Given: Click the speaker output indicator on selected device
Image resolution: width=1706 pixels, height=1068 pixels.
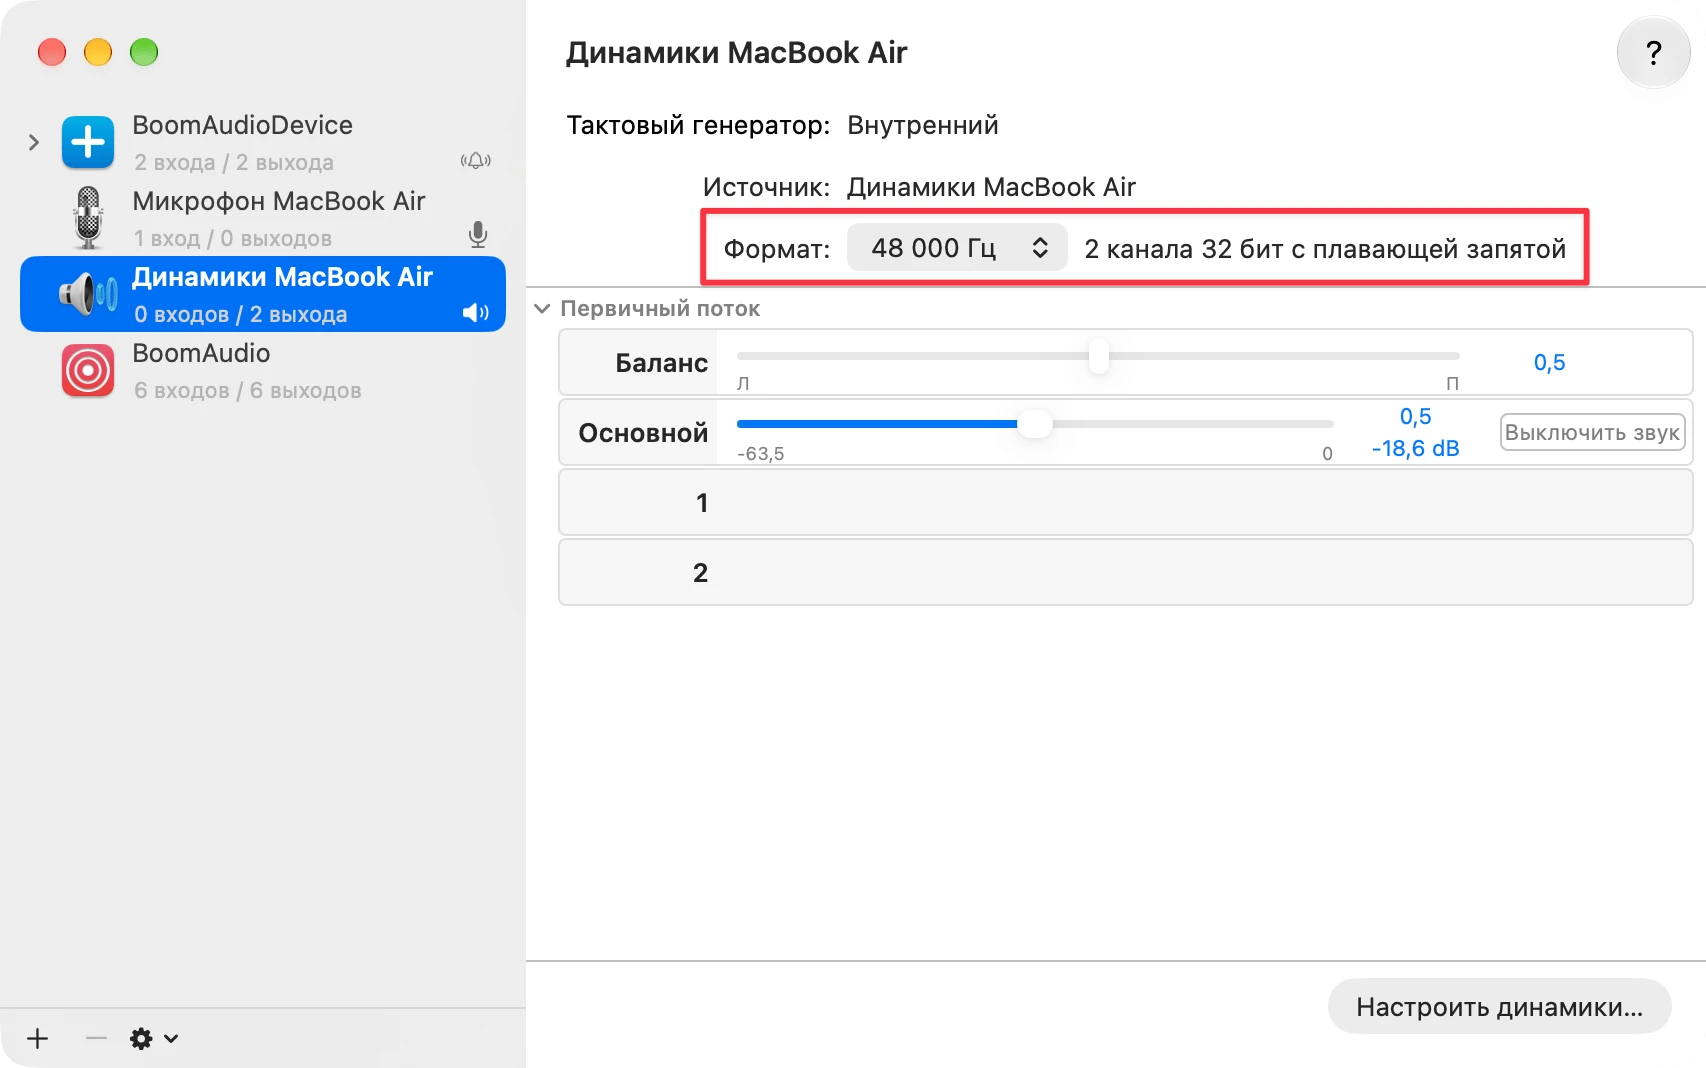Looking at the screenshot, I should [476, 313].
